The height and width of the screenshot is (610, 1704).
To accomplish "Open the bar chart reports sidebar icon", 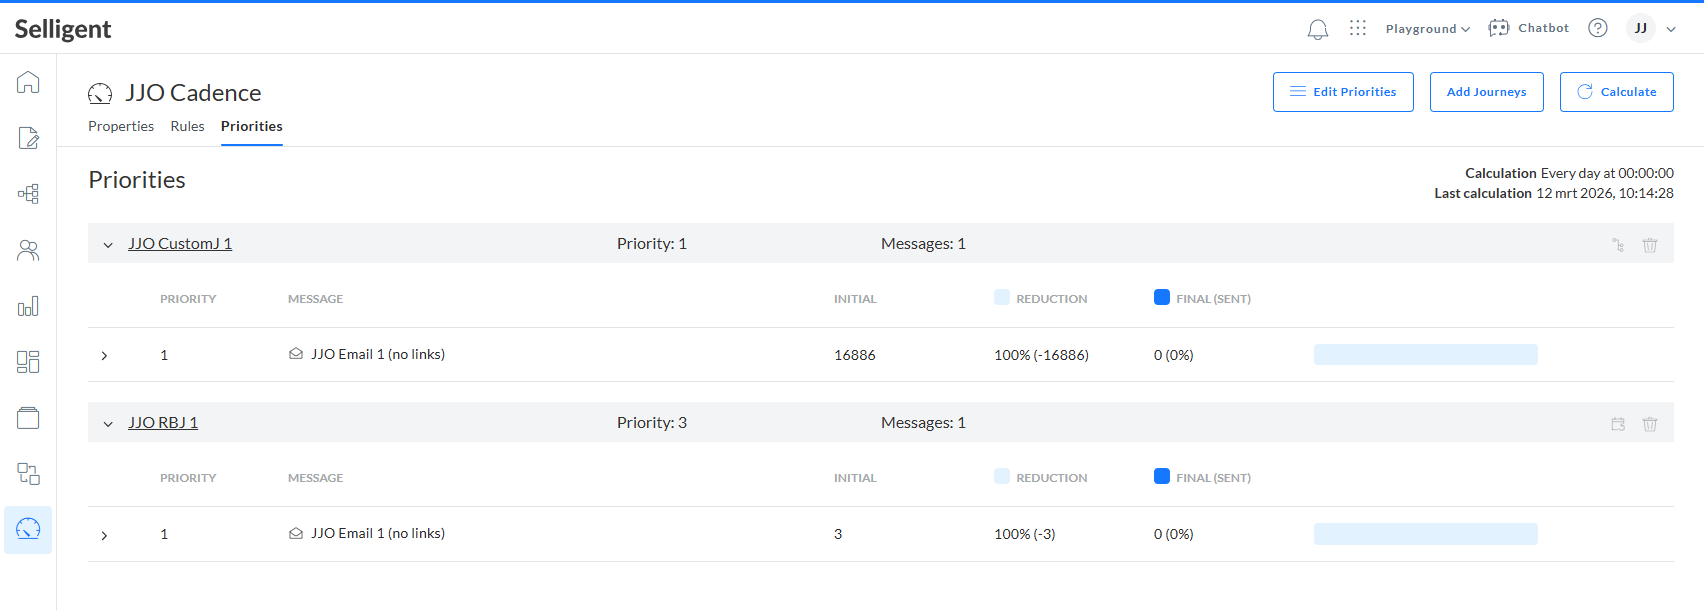I will pyautogui.click(x=28, y=306).
